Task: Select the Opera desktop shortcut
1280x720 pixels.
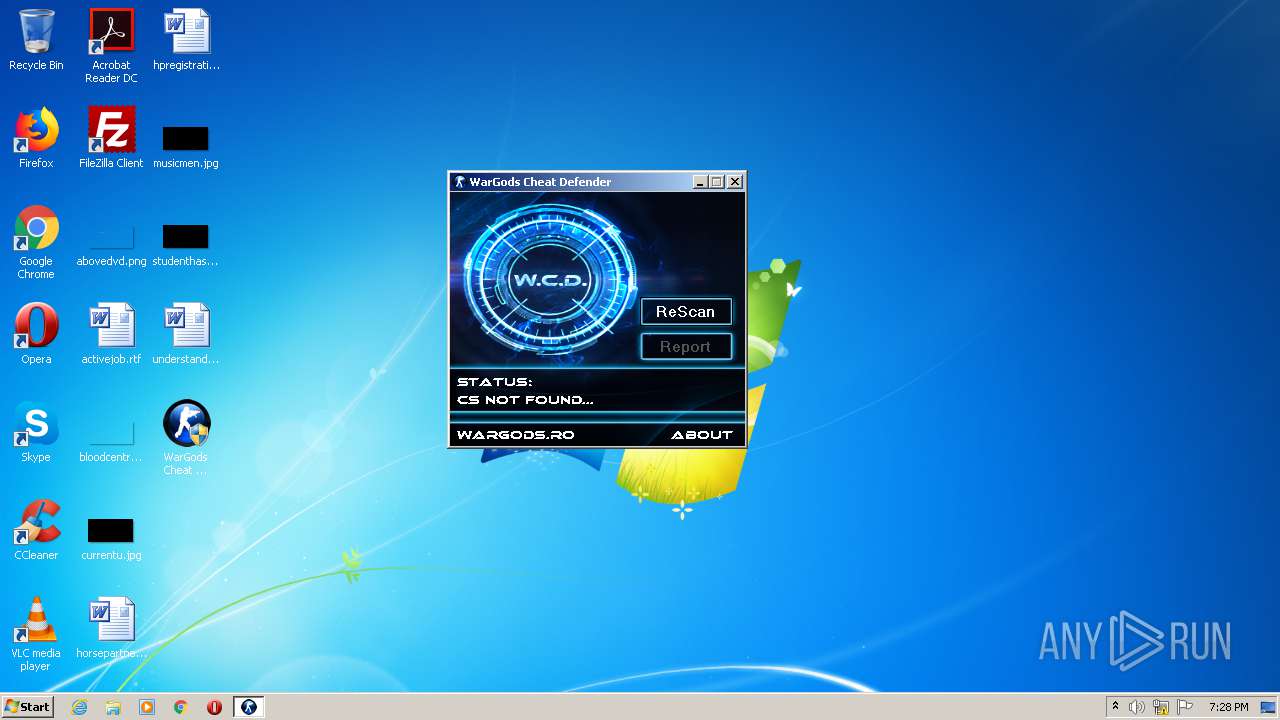Action: 36,334
